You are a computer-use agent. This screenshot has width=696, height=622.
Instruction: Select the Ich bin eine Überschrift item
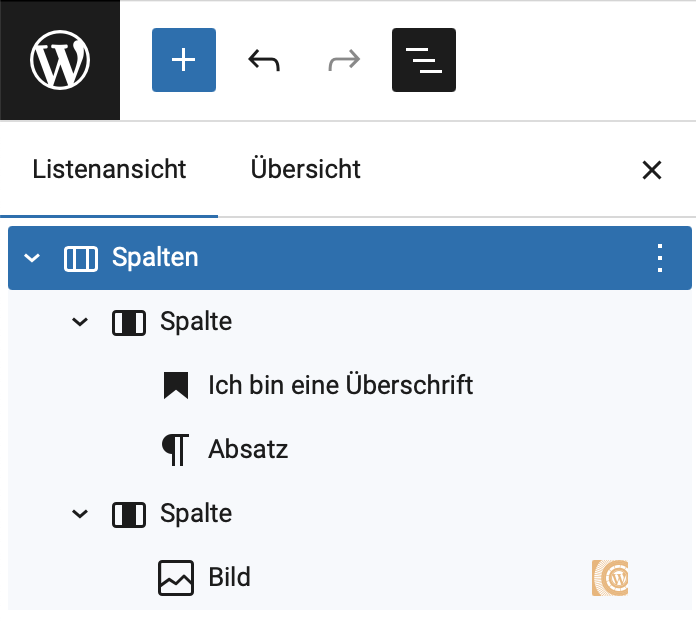point(341,385)
